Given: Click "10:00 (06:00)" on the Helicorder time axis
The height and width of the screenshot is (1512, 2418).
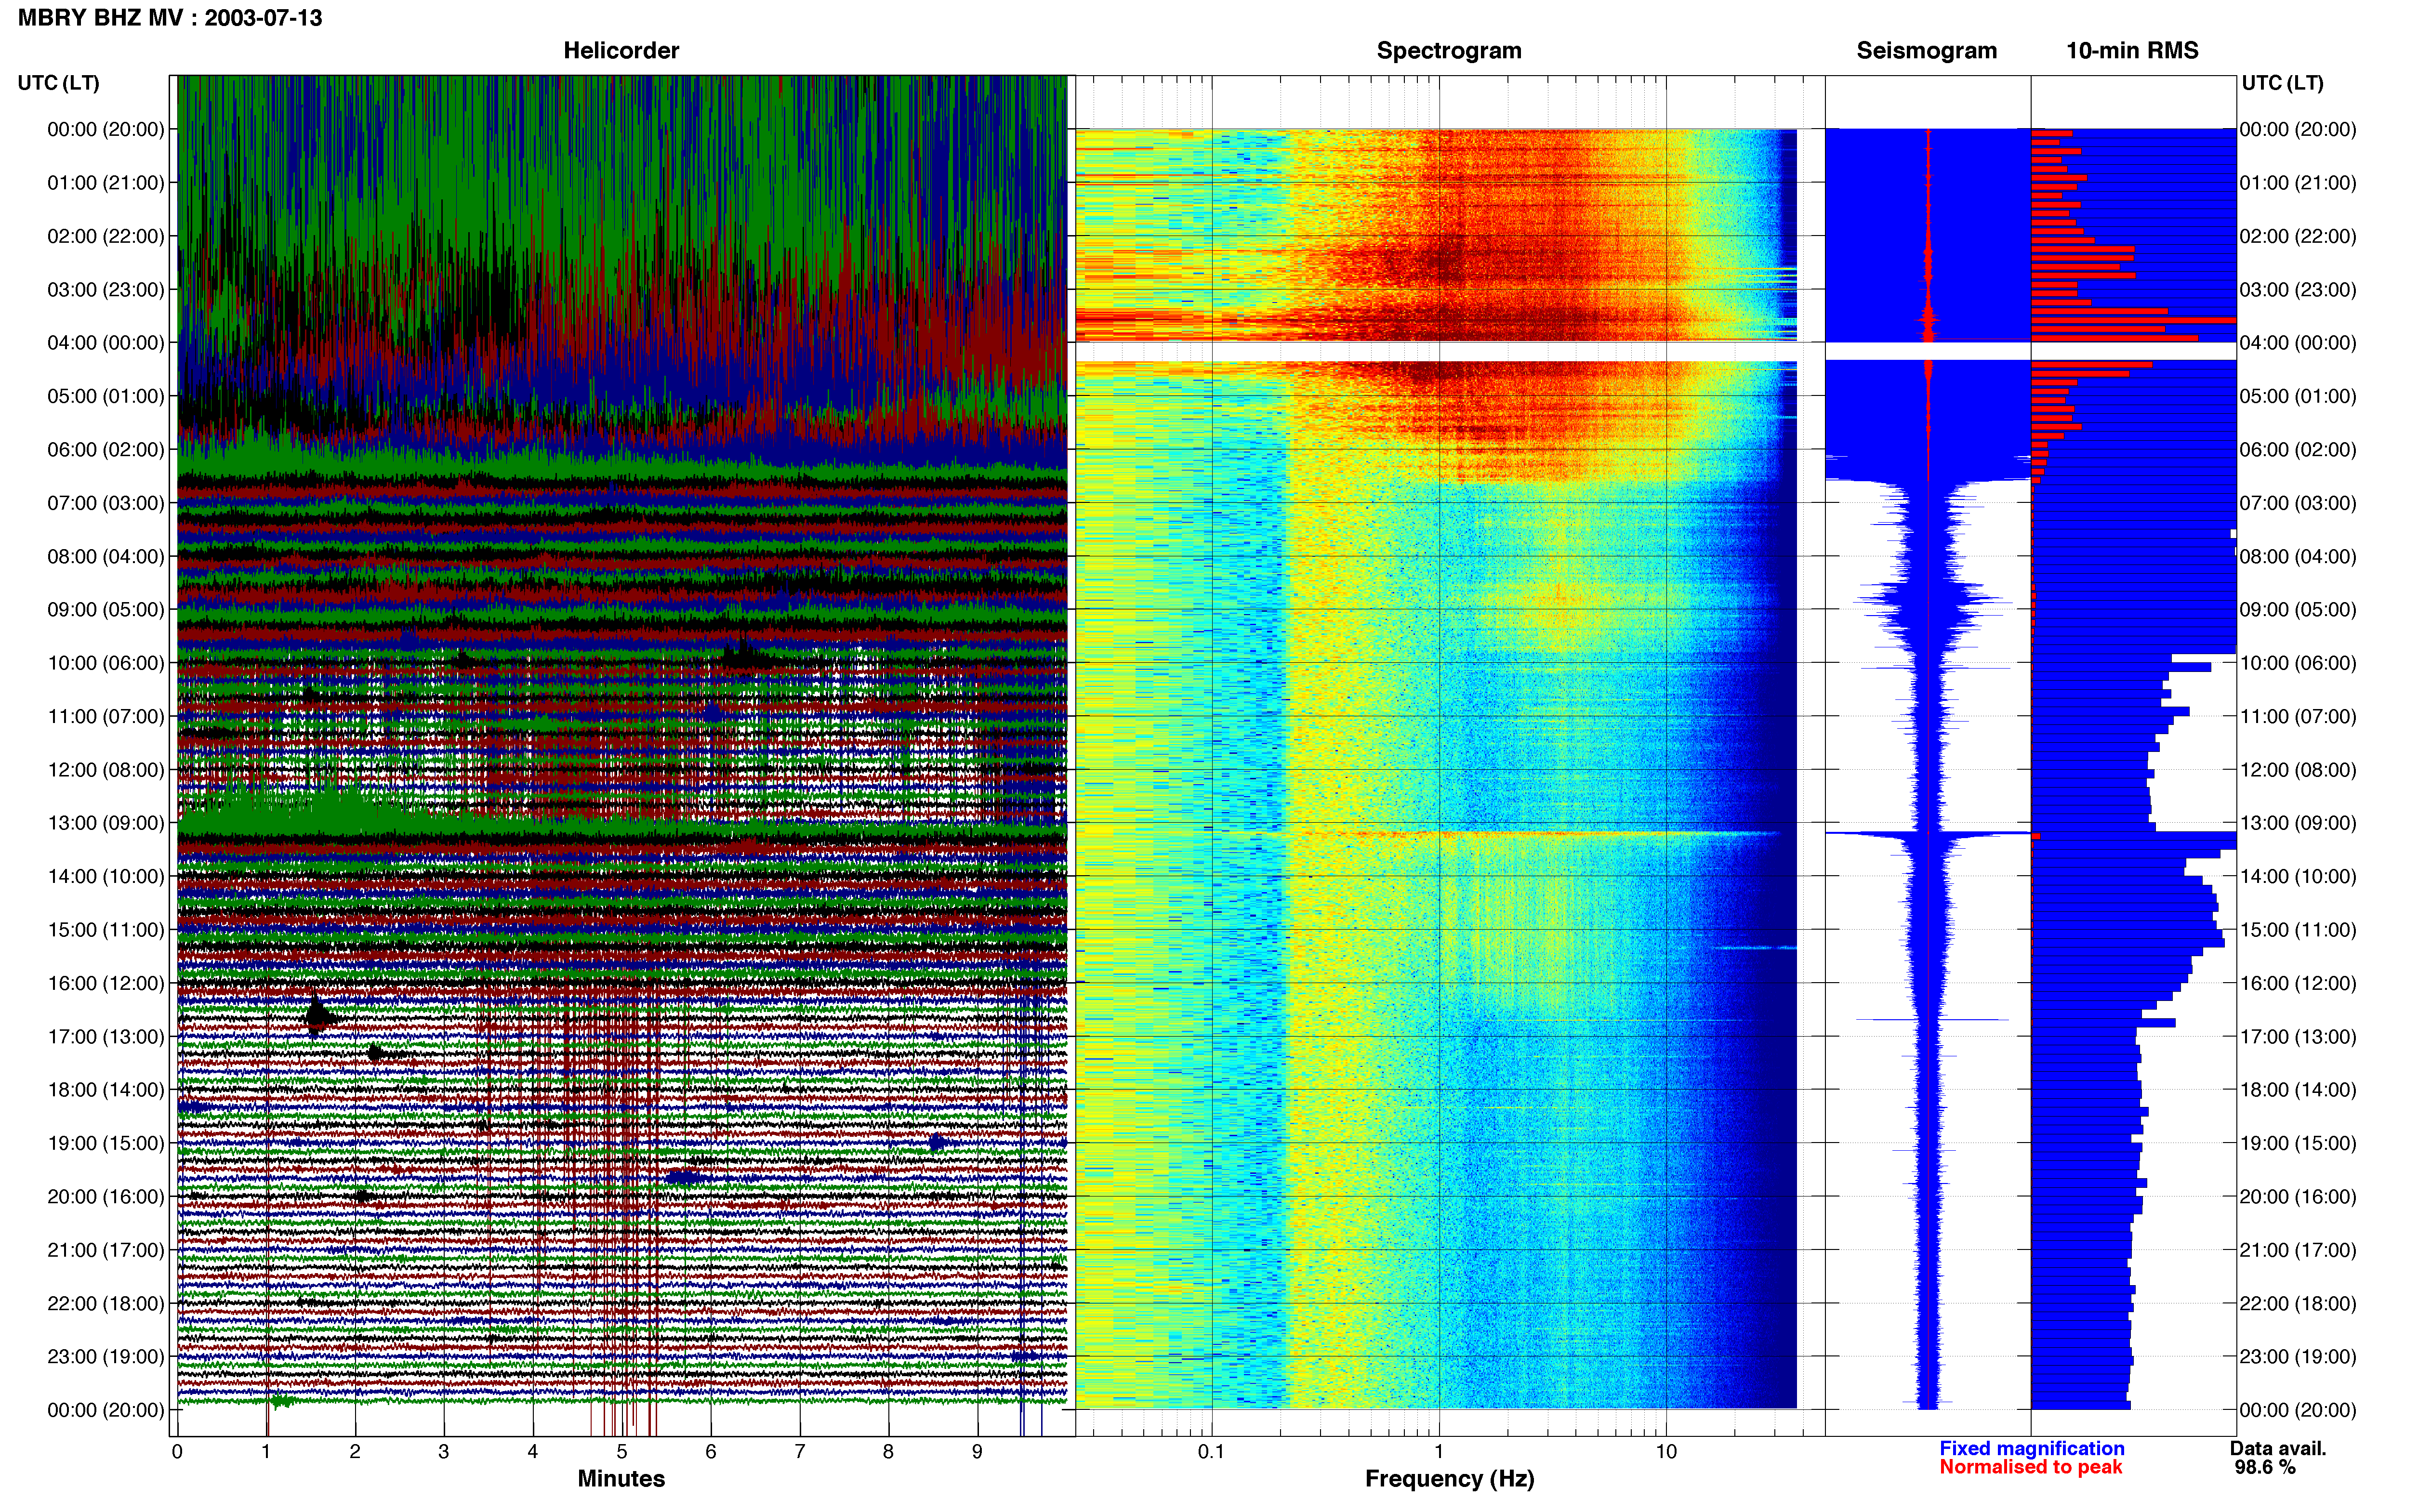Looking at the screenshot, I should tap(106, 663).
